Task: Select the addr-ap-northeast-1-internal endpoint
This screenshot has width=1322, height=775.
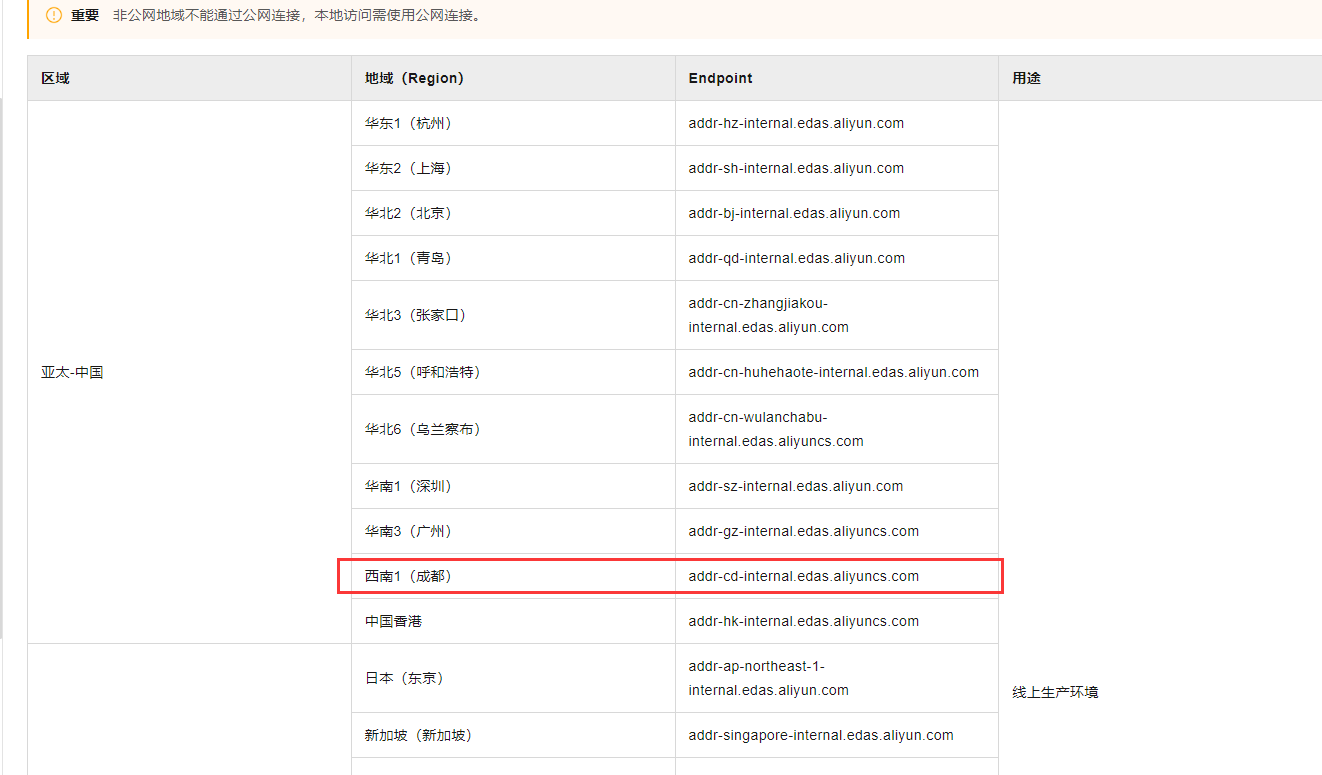Action: point(768,678)
